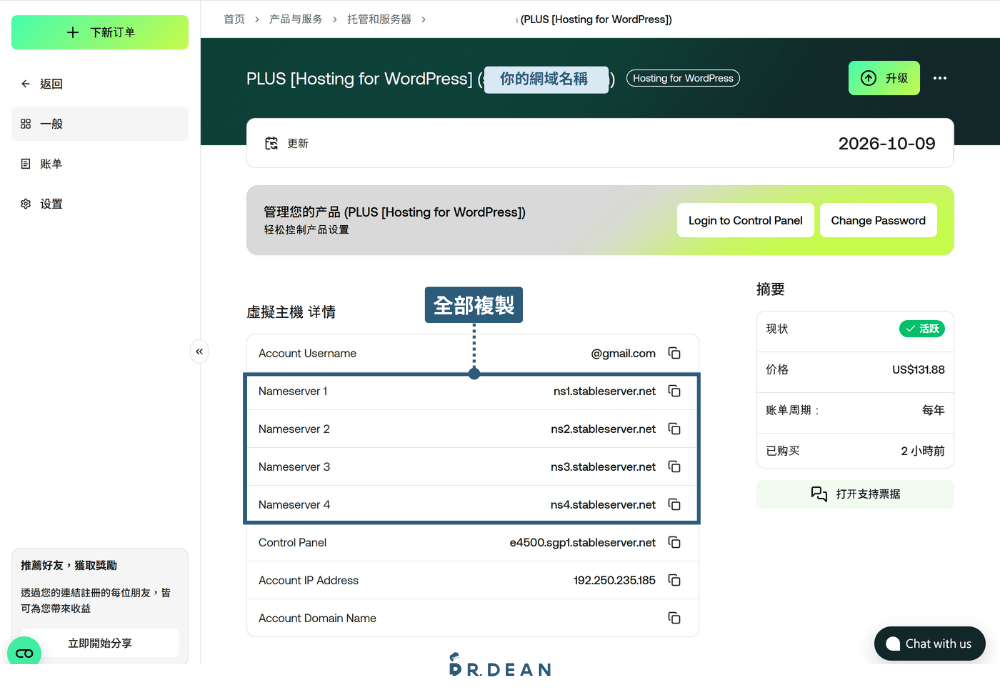This screenshot has width=1000, height=690.
Task: Open the Chat with us bubble
Action: [x=929, y=643]
